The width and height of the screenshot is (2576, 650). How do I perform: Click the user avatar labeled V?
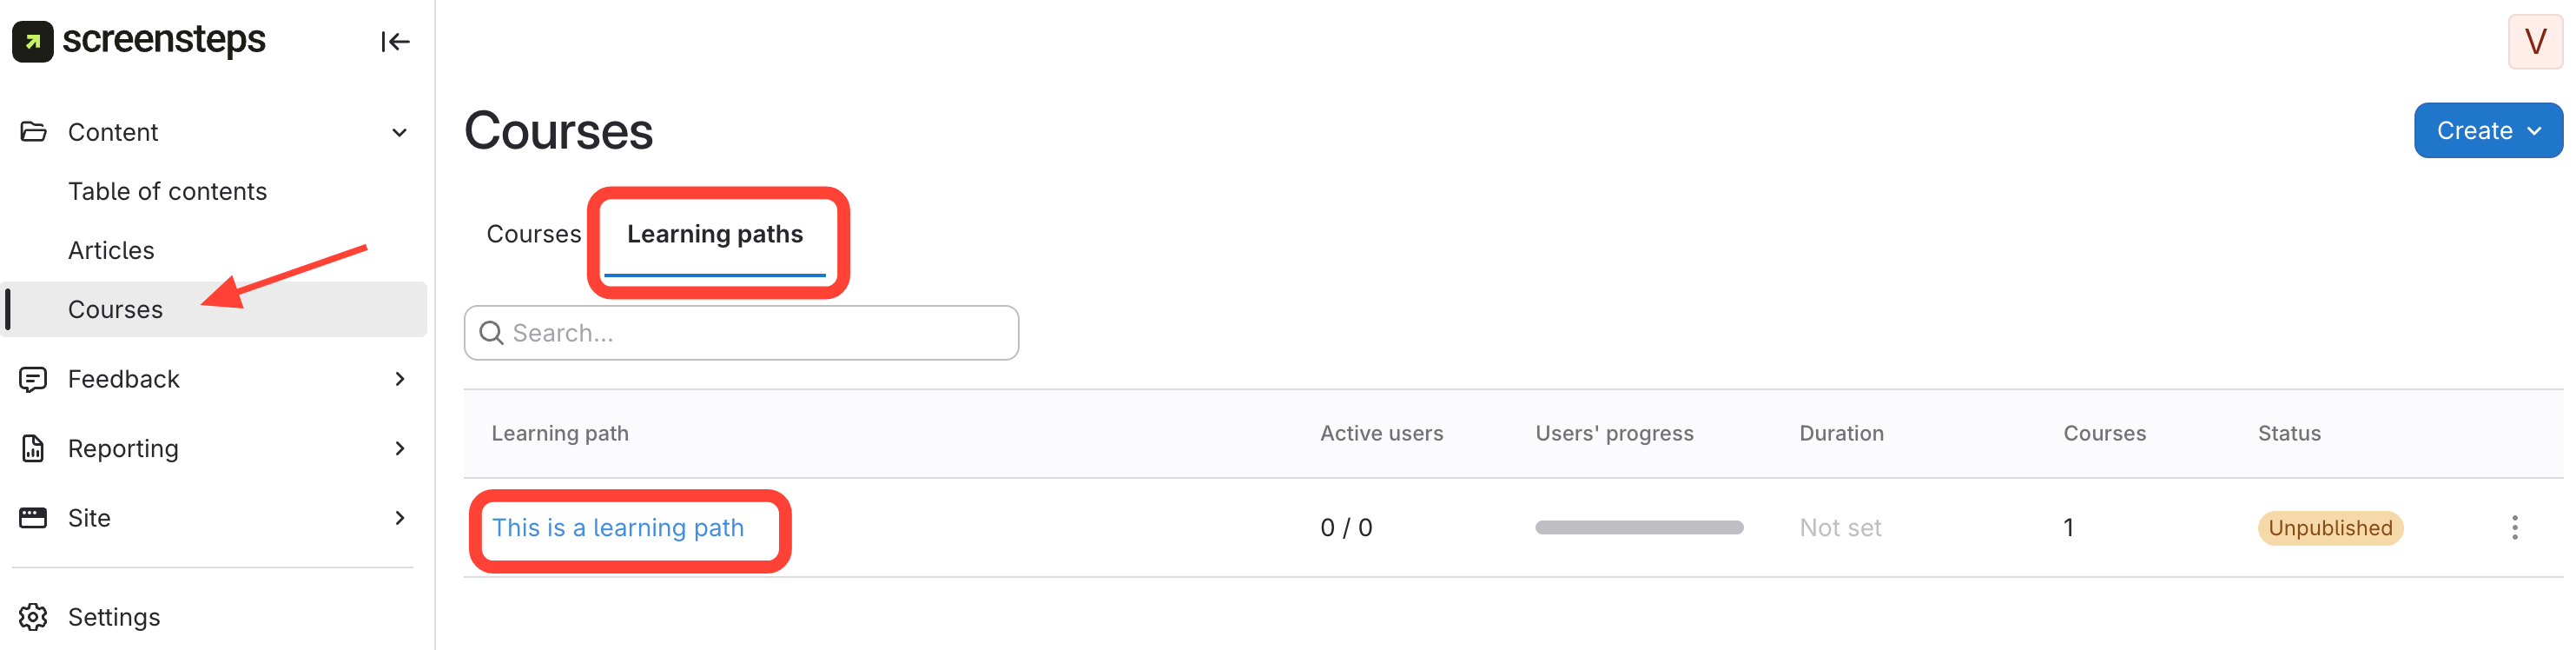point(2534,42)
